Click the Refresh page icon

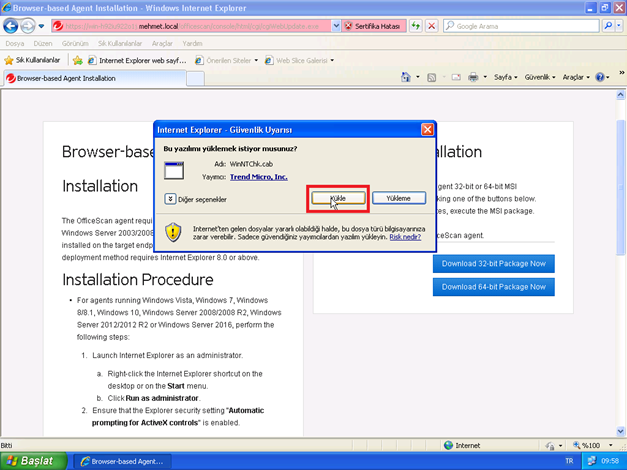[416, 26]
